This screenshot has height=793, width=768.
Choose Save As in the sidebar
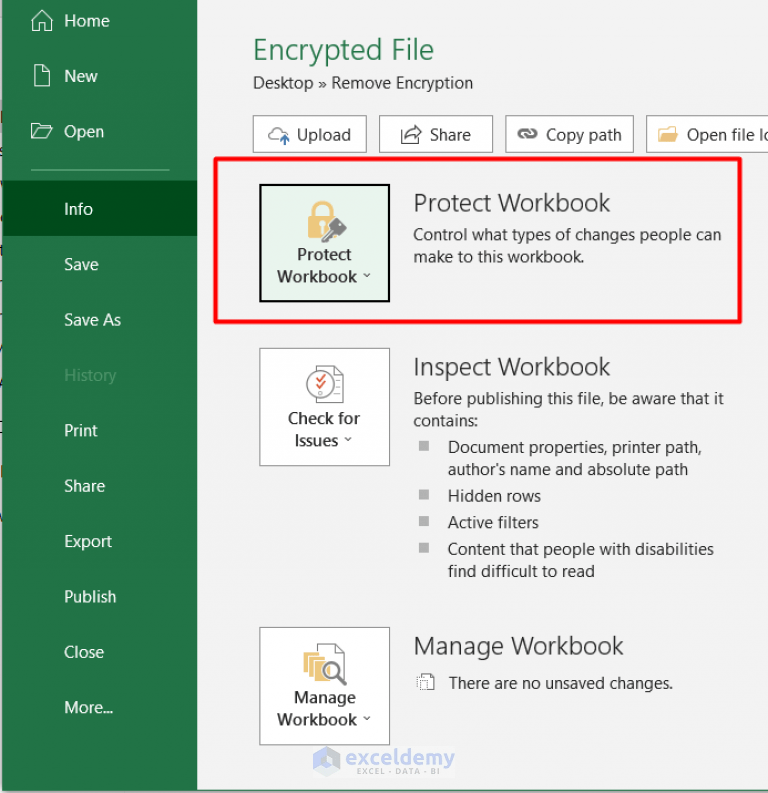[100, 320]
